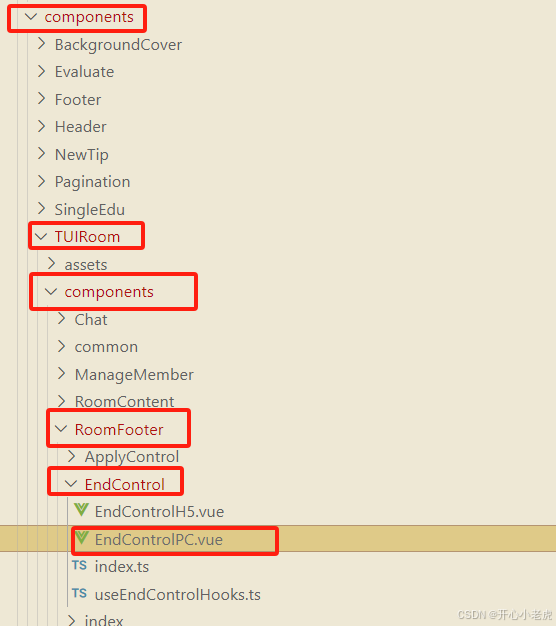Click the TS icon of index.ts
The width and height of the screenshot is (556, 626).
79,566
